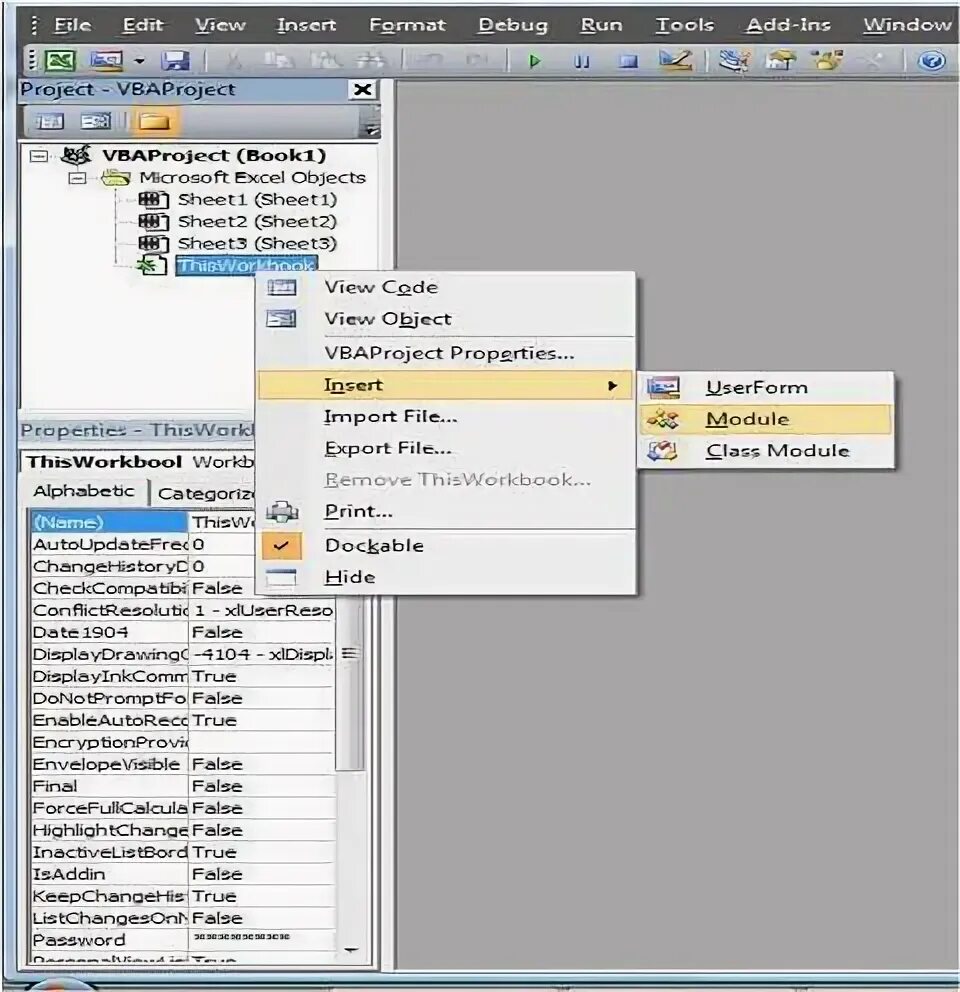Image resolution: width=960 pixels, height=992 pixels.
Task: Select ThisWorkbook in project tree
Action: 246,265
